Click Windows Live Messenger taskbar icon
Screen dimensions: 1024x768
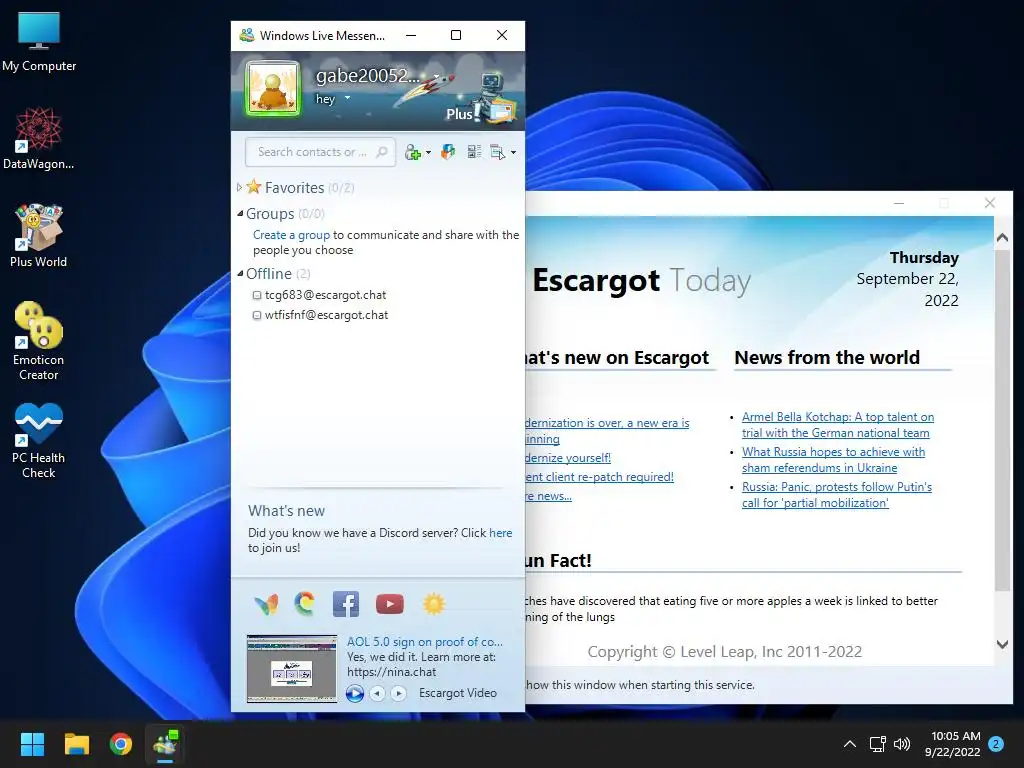[x=165, y=744]
